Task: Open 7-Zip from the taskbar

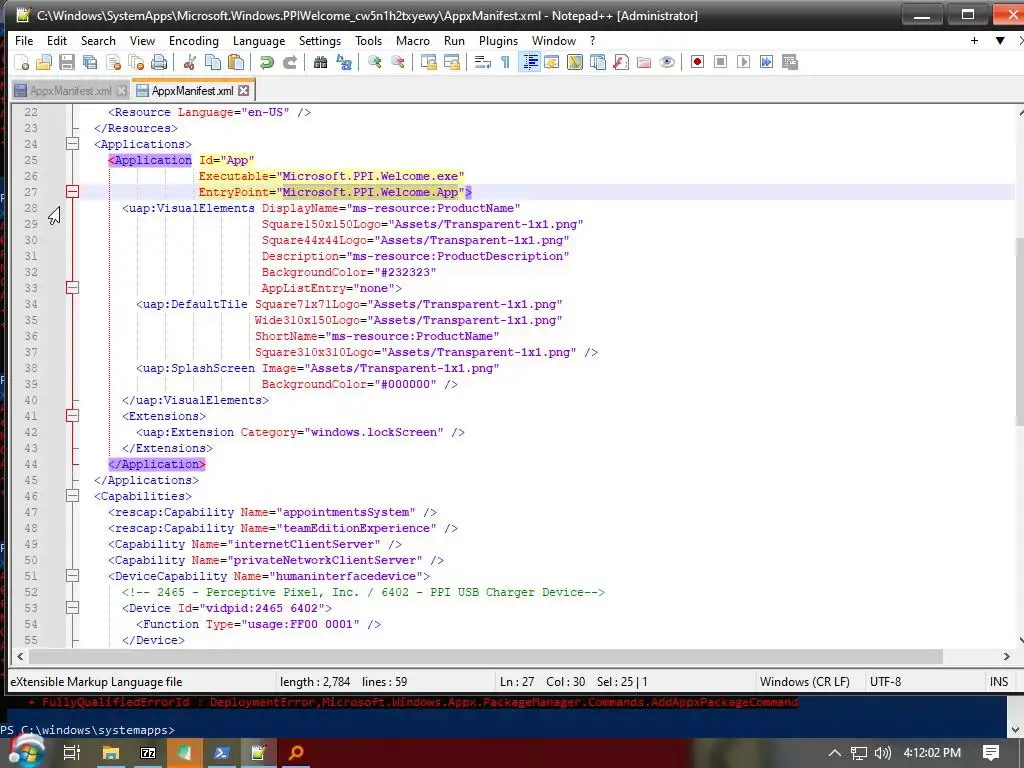Action: click(148, 753)
